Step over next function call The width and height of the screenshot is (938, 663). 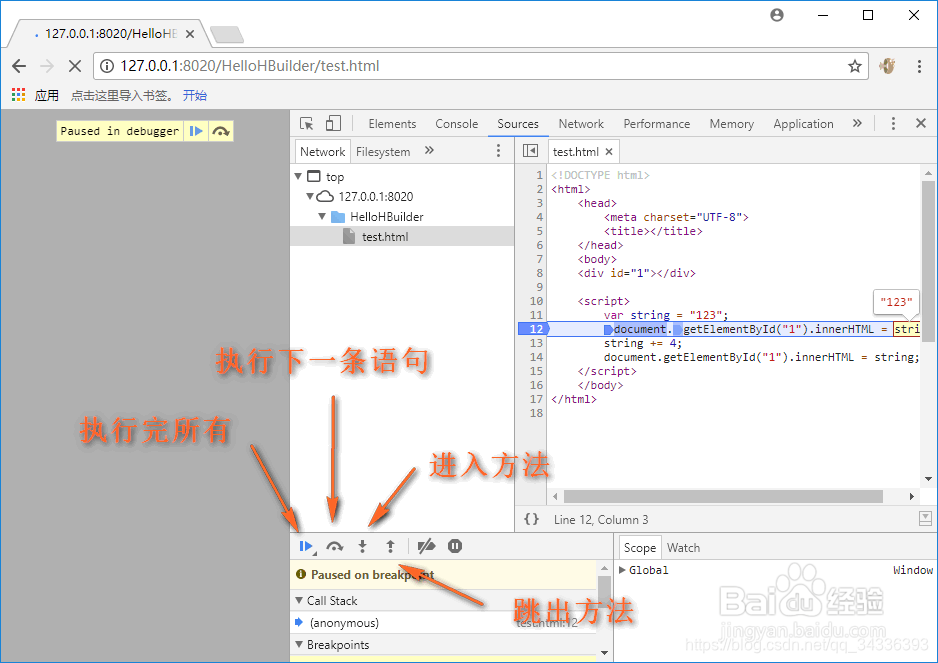point(334,546)
